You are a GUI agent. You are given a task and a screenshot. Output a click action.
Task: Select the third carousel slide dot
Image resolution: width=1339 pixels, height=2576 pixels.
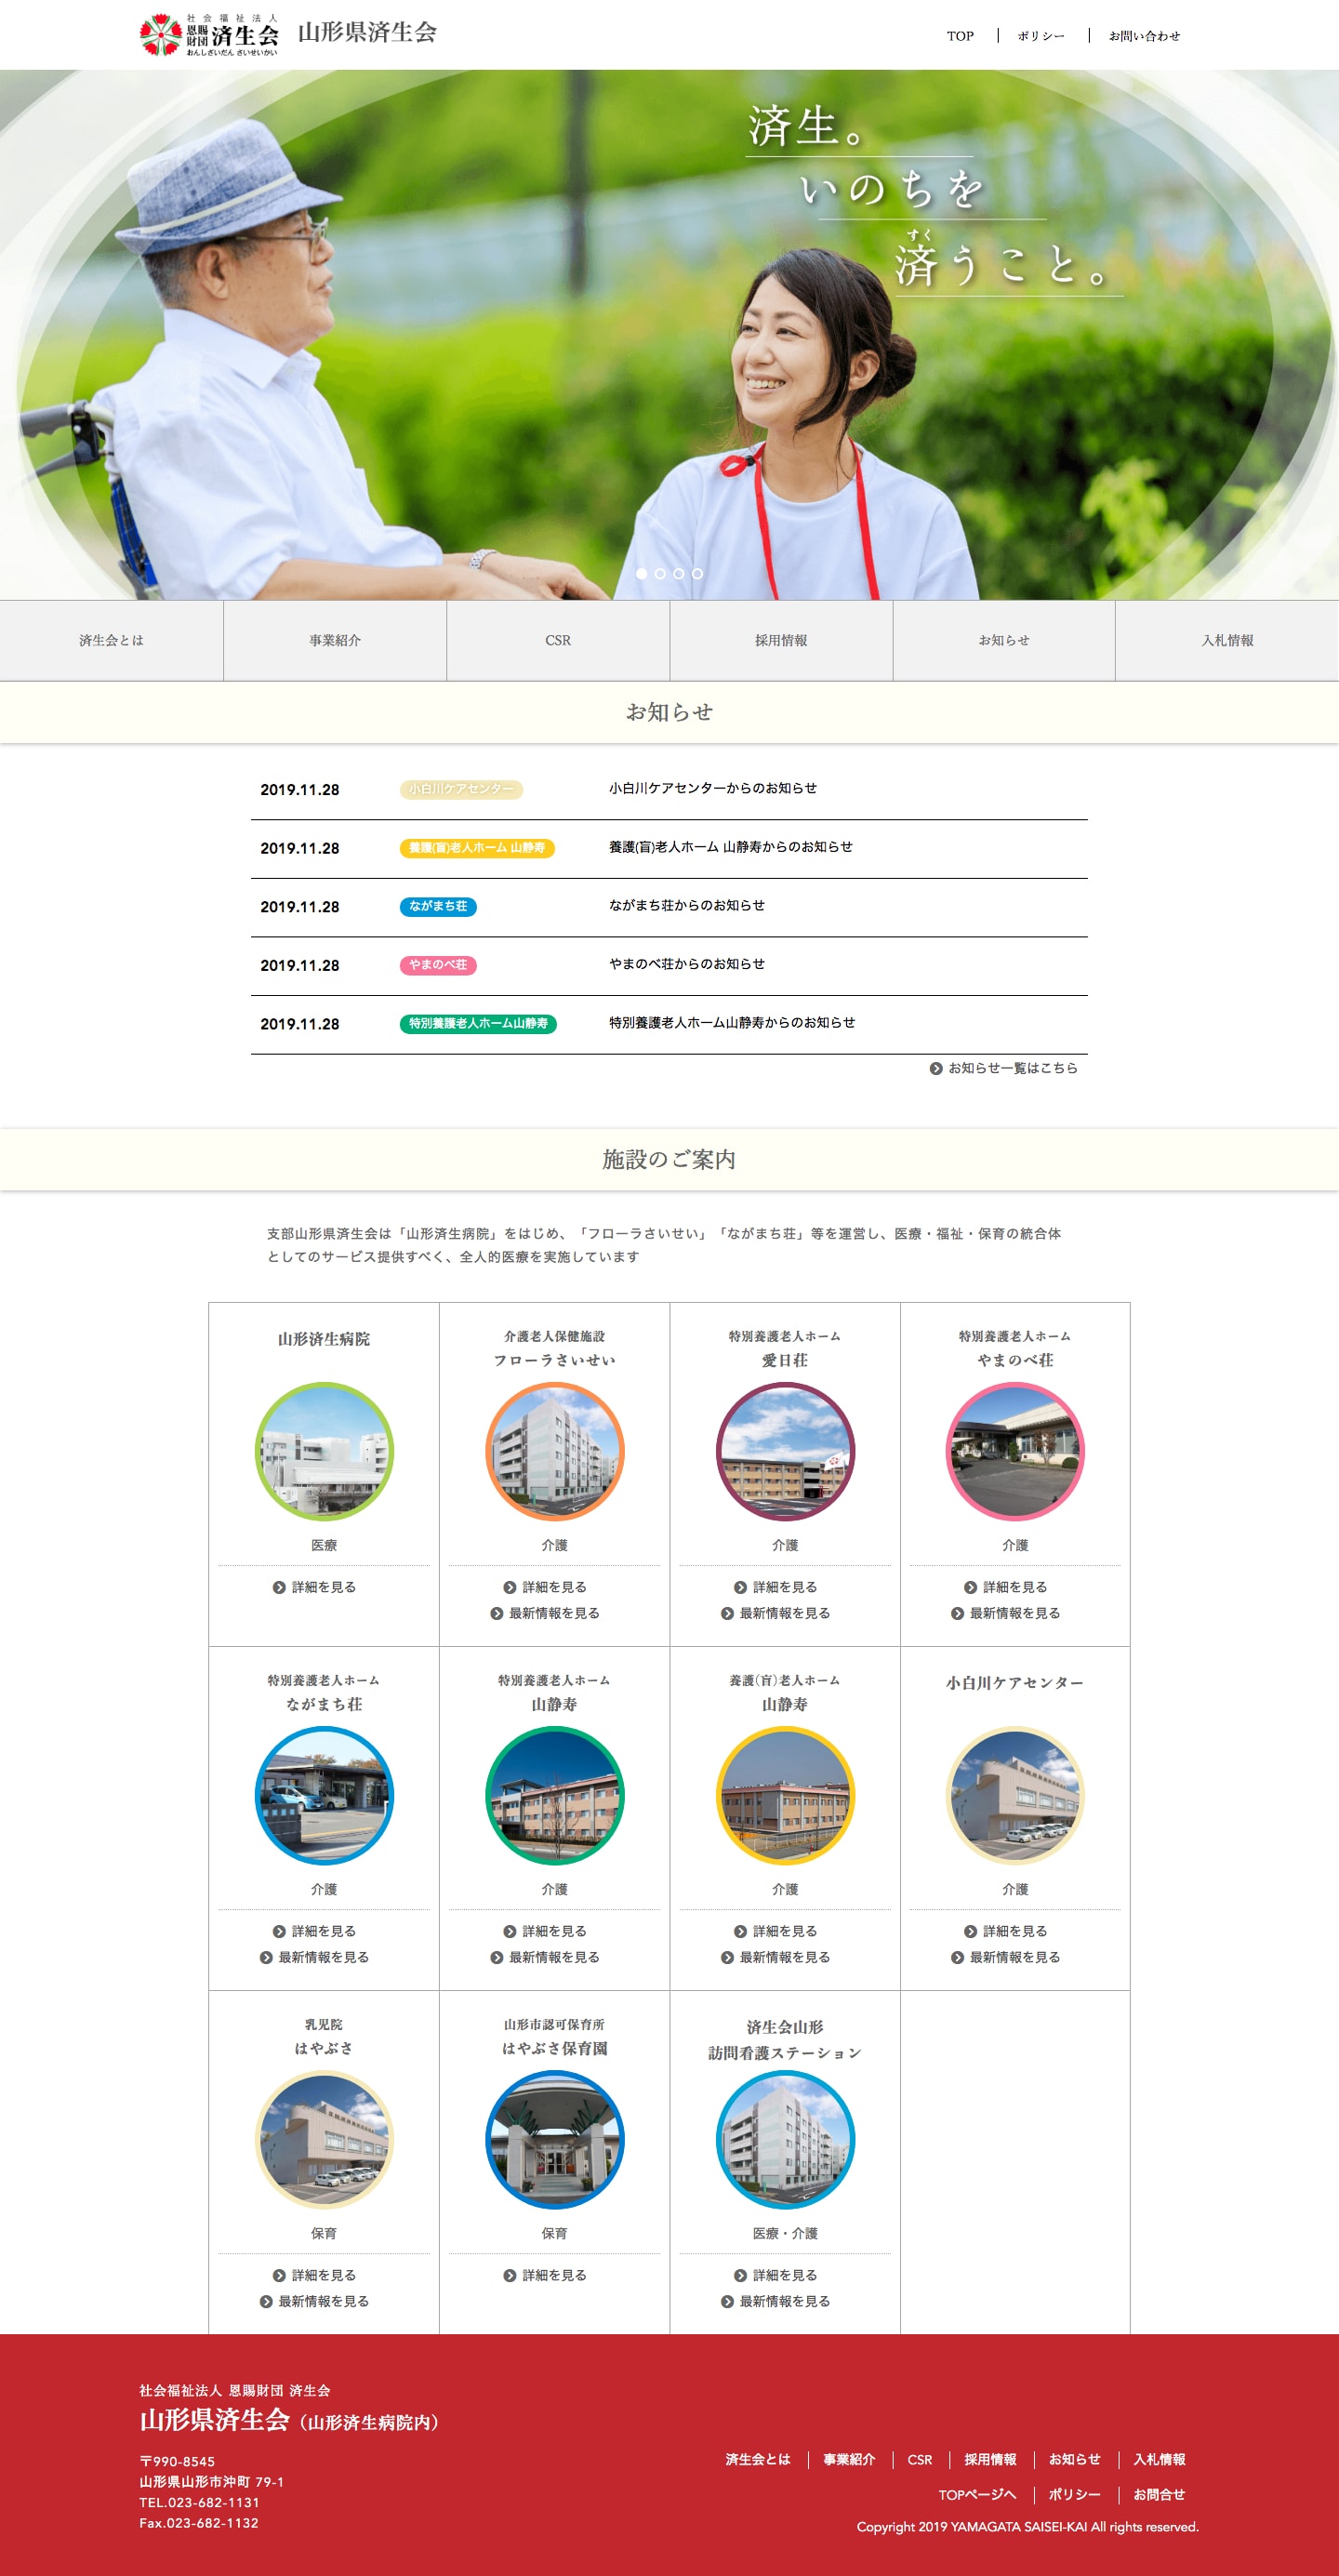[679, 573]
